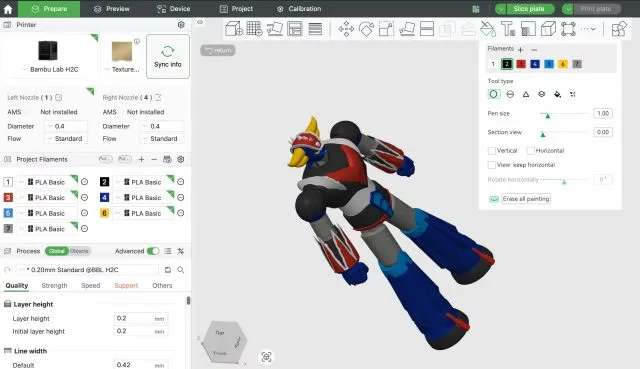
Task: Open the Right Nozzle Flow dropdown
Action: 161,139
